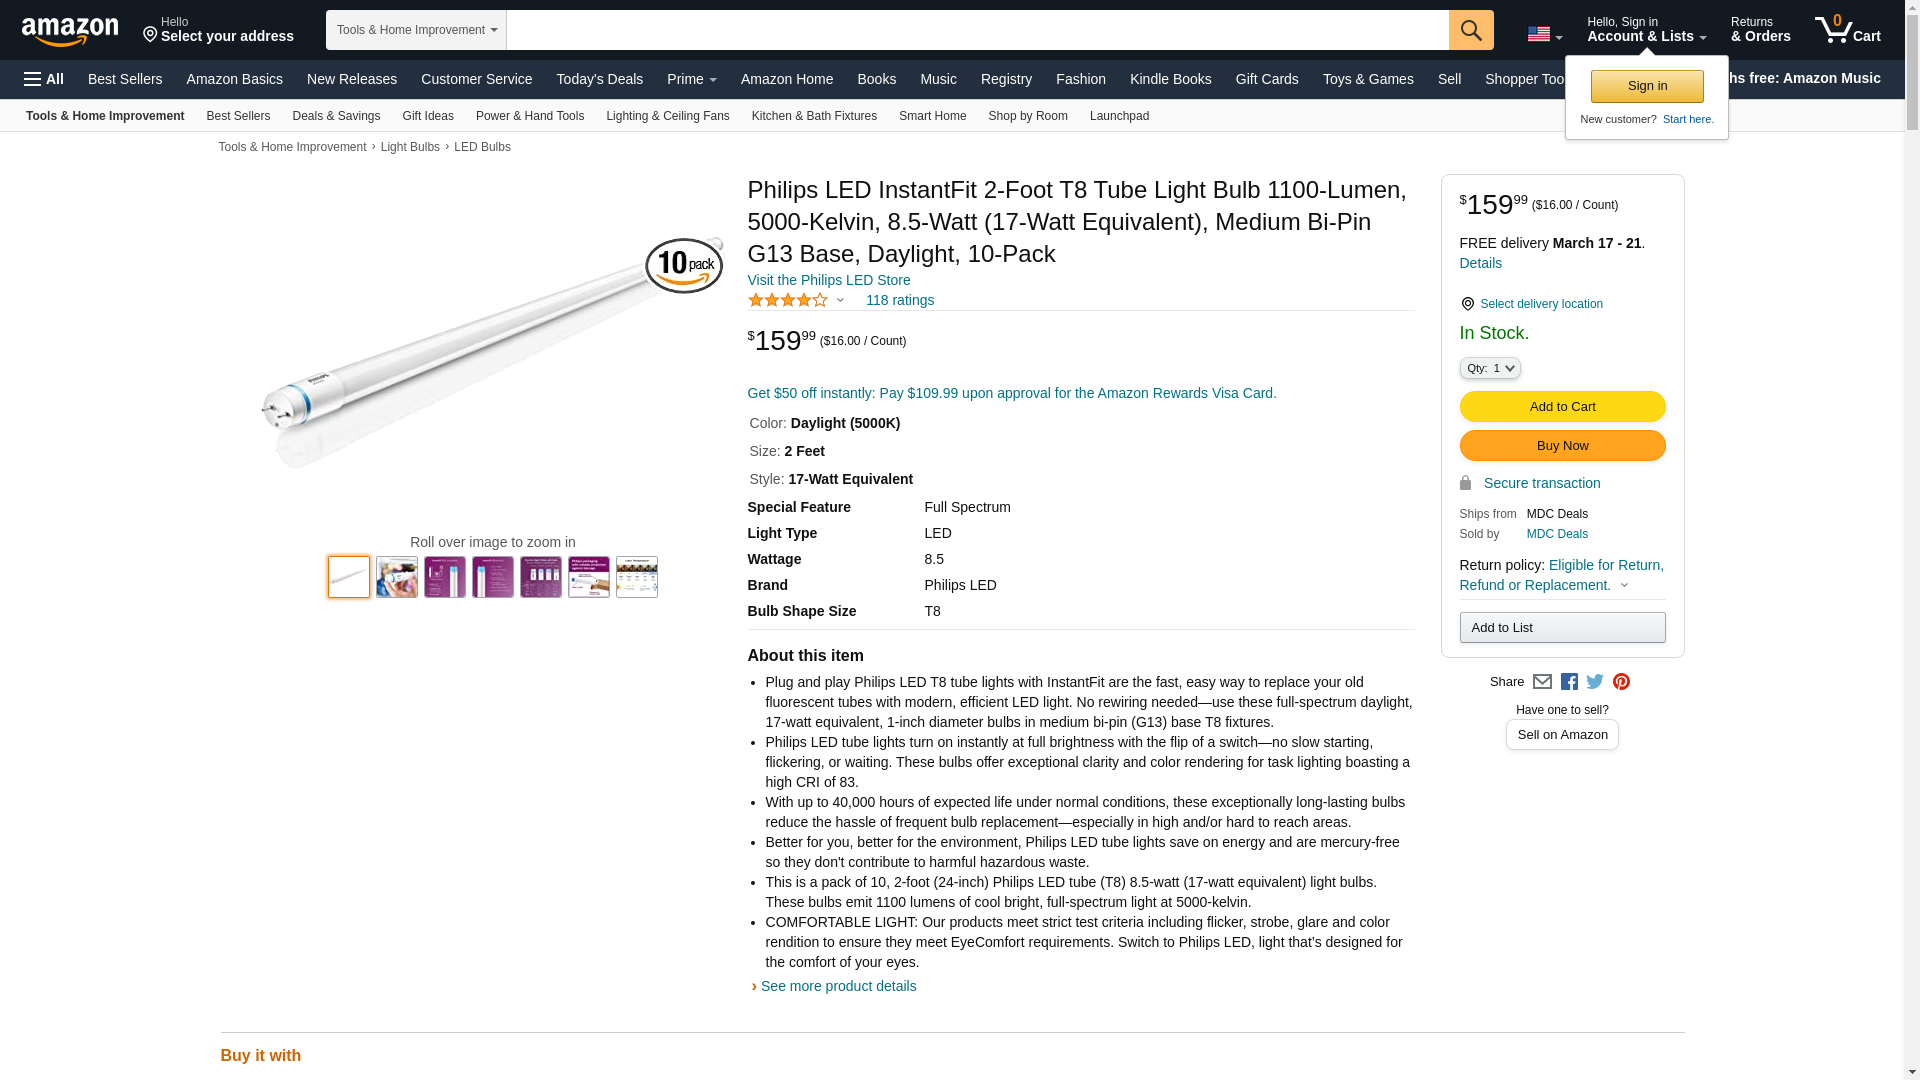Share on Twitter icon

[x=1595, y=682]
